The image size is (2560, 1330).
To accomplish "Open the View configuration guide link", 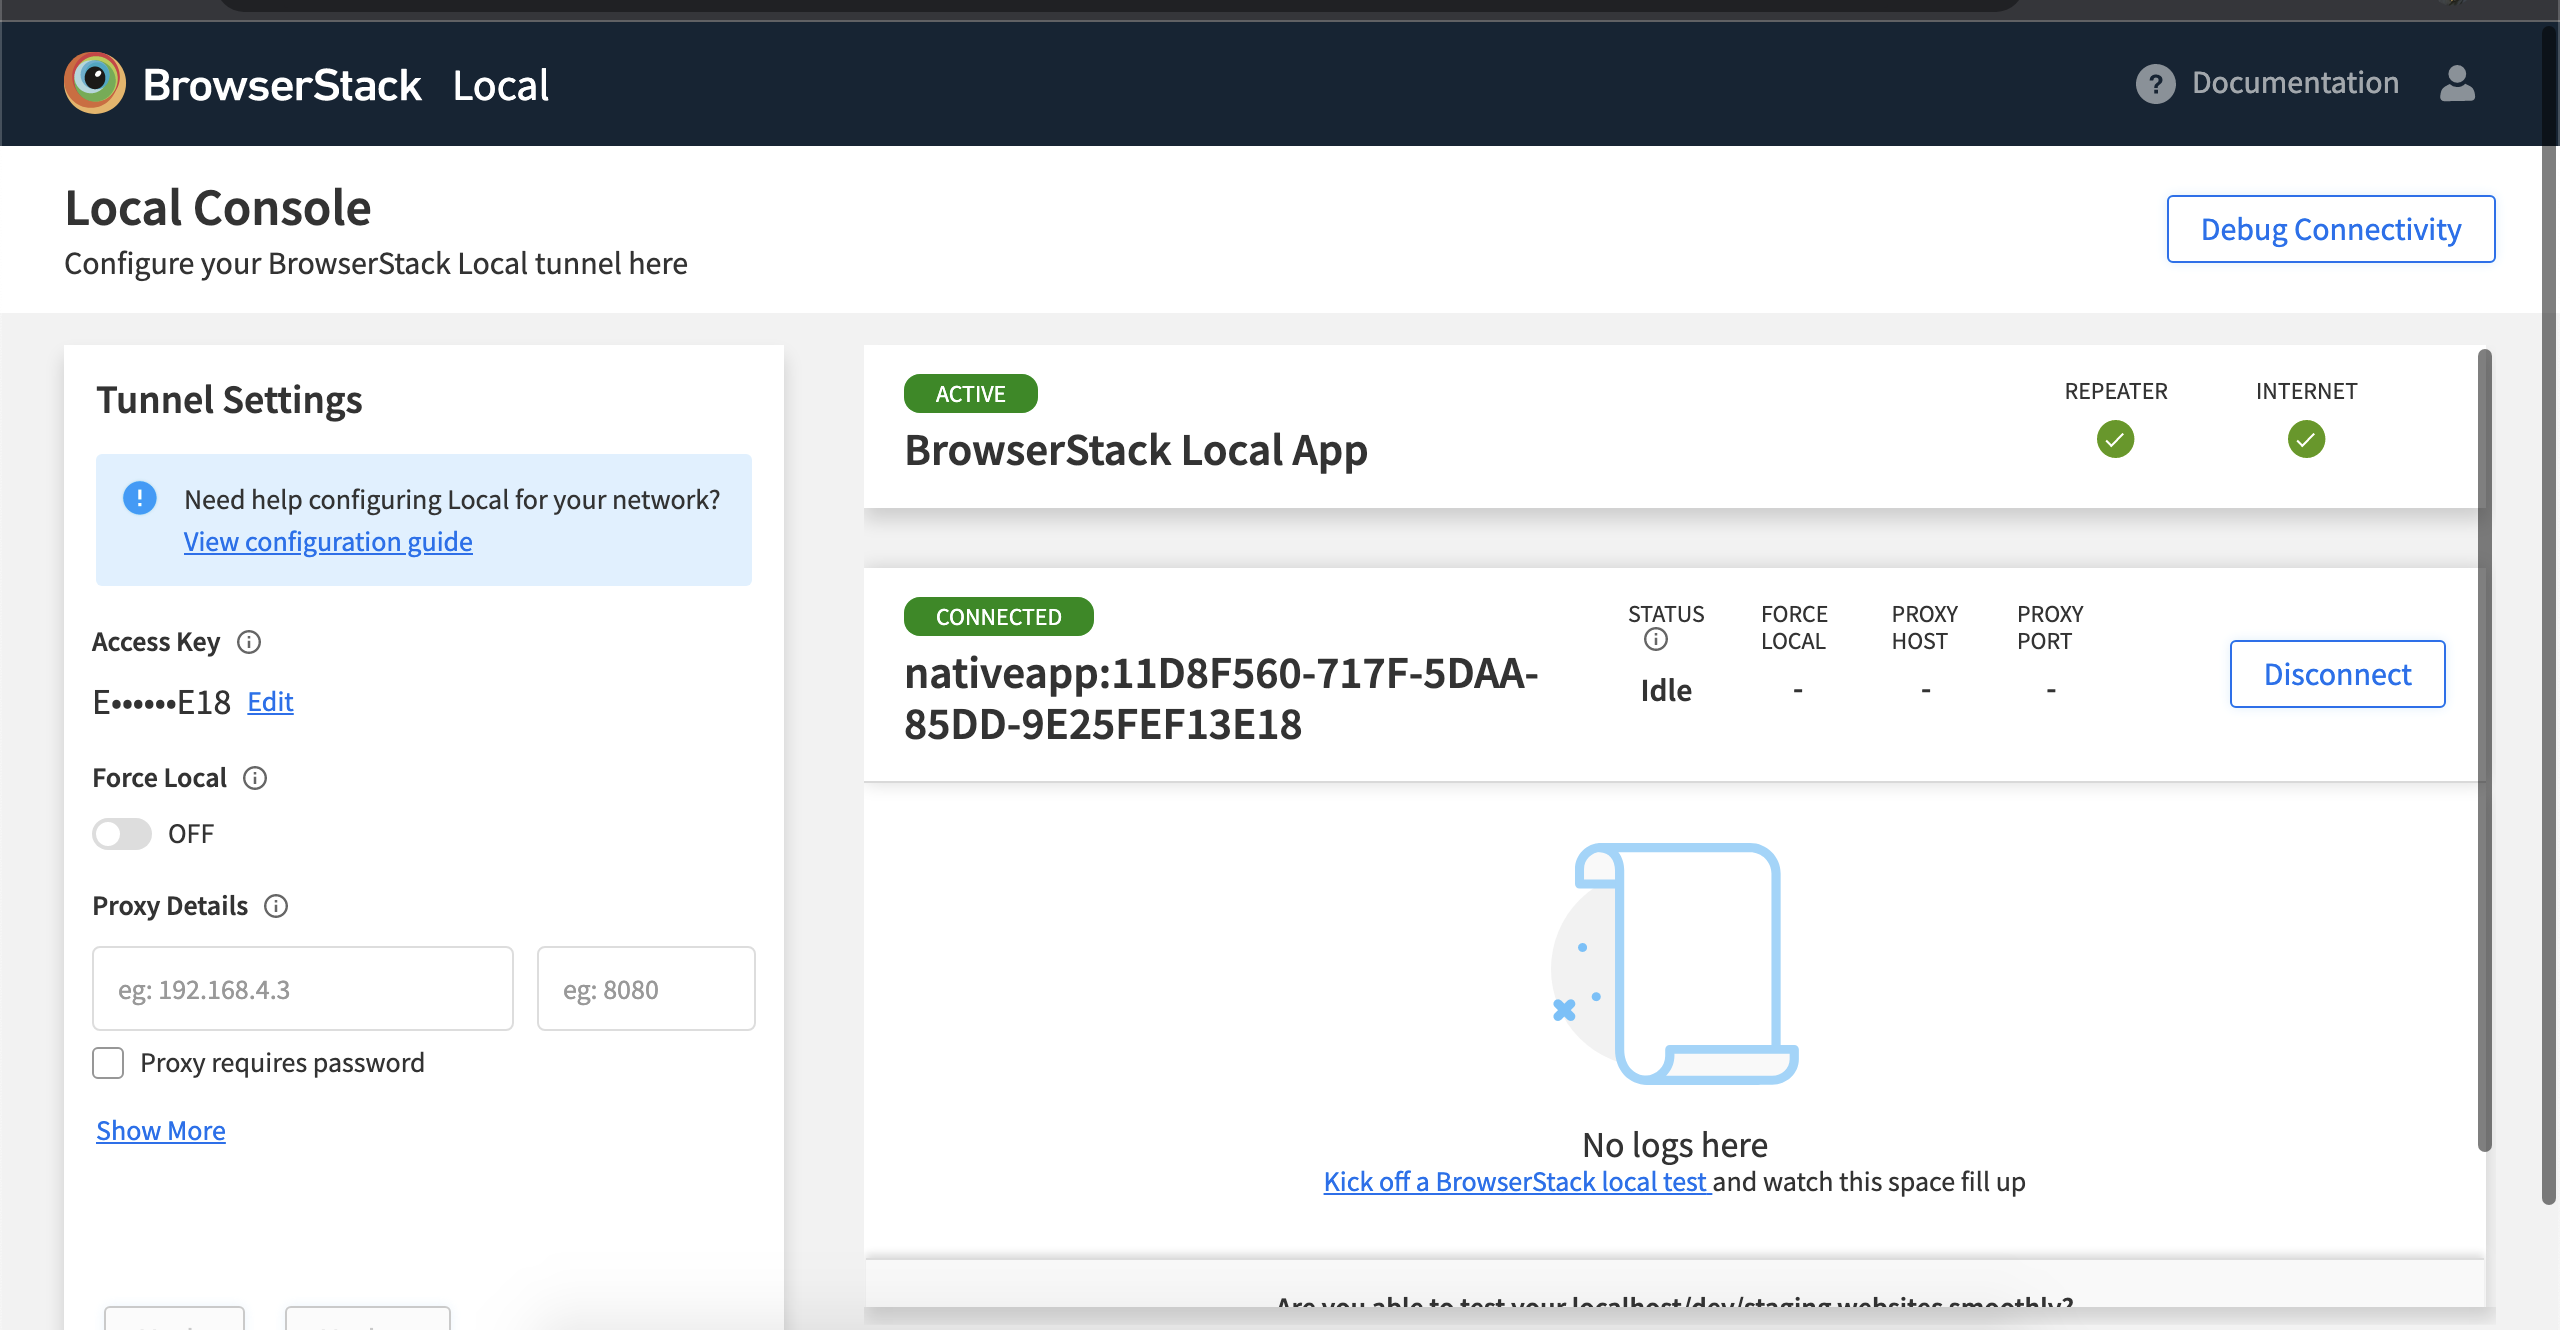I will pyautogui.click(x=328, y=542).
